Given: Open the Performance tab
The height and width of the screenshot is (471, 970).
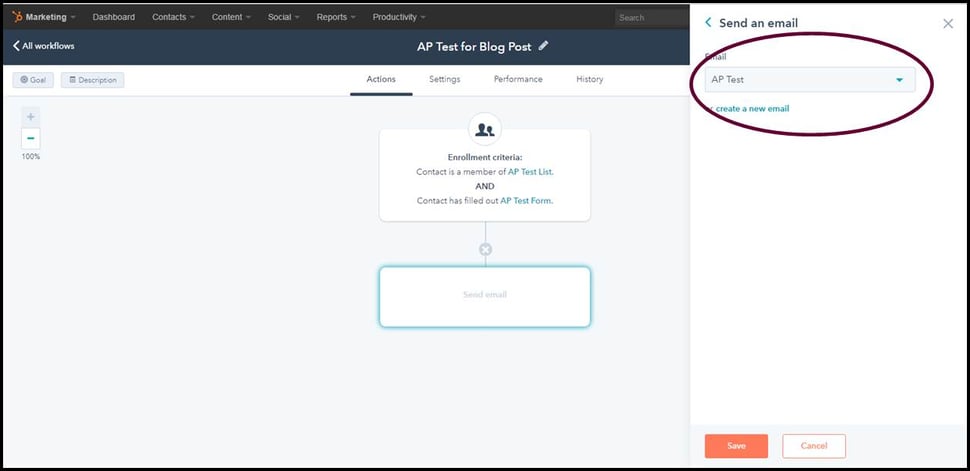Looking at the screenshot, I should click(518, 80).
